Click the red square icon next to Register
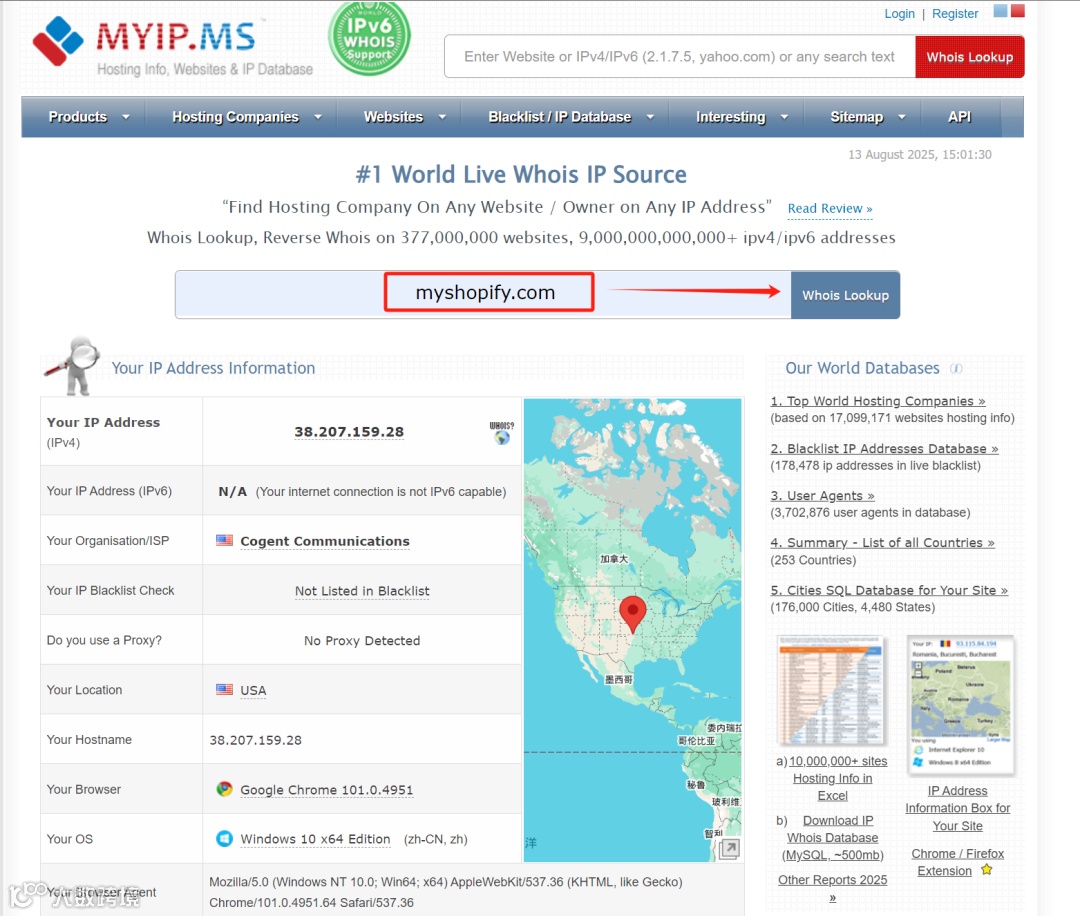The height and width of the screenshot is (916, 1080). (1017, 10)
